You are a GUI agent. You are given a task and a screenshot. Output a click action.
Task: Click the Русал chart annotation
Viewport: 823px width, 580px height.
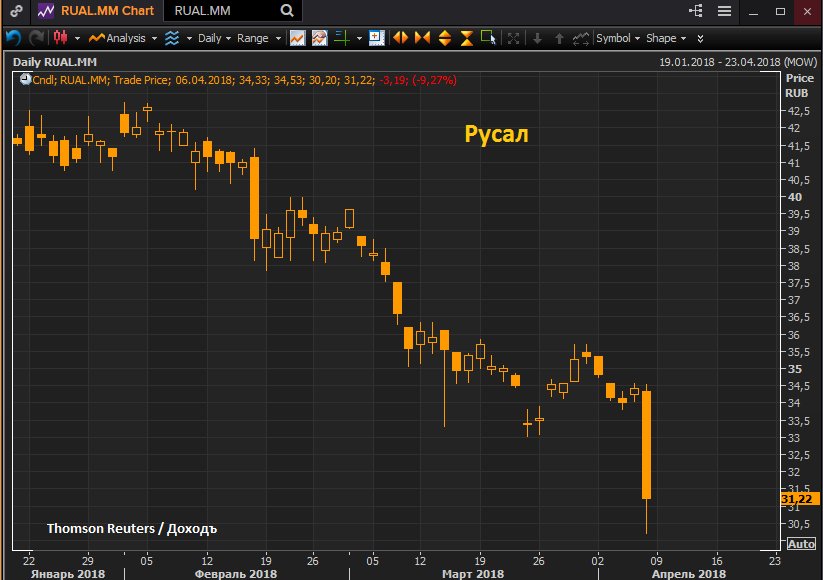point(496,134)
